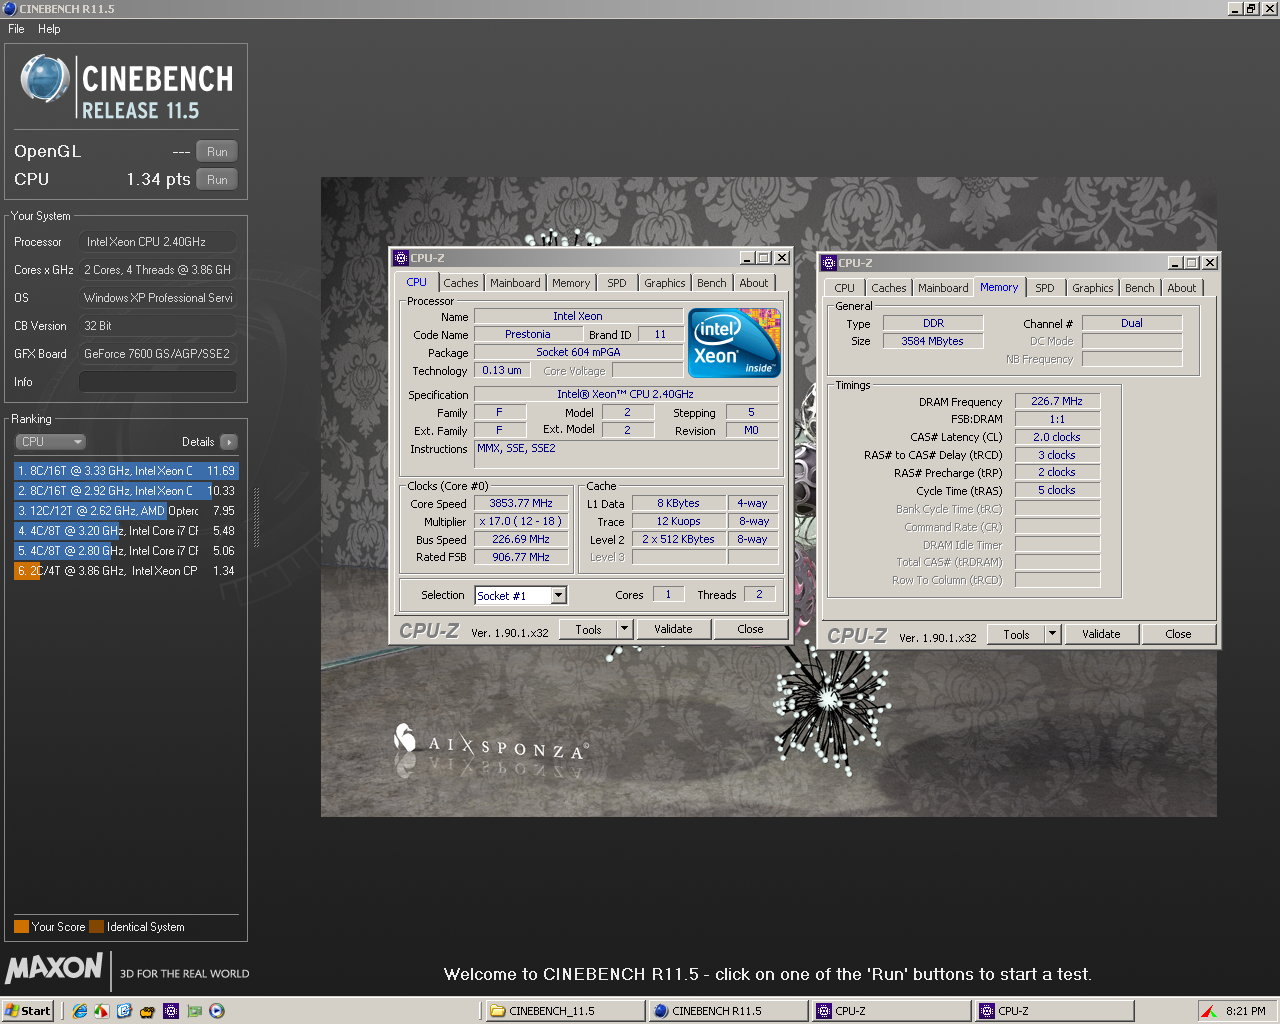Image resolution: width=1280 pixels, height=1024 pixels.
Task: Click the memory Size value 3584 MBytes
Action: coord(933,342)
